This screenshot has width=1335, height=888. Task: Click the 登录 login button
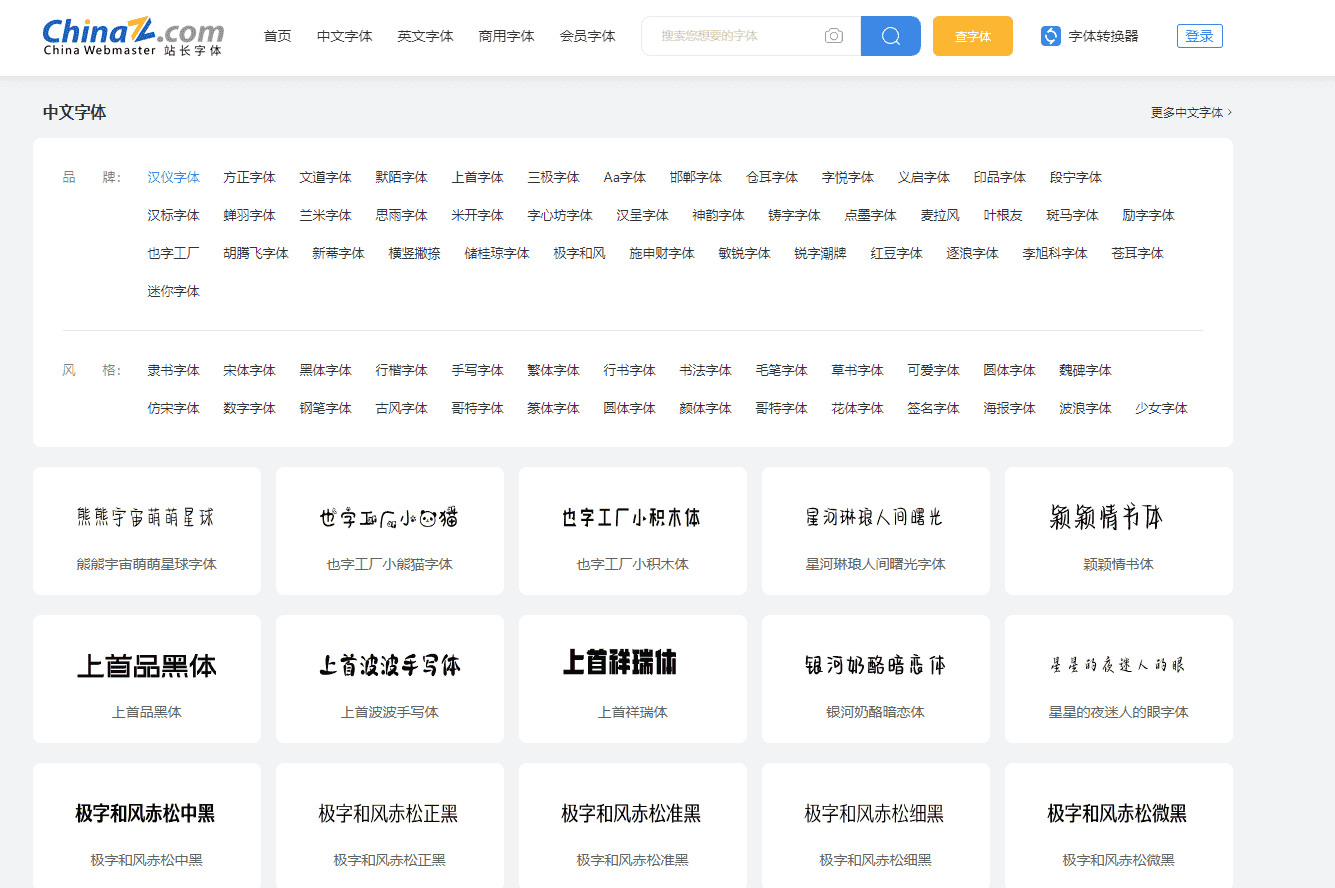pos(1200,36)
